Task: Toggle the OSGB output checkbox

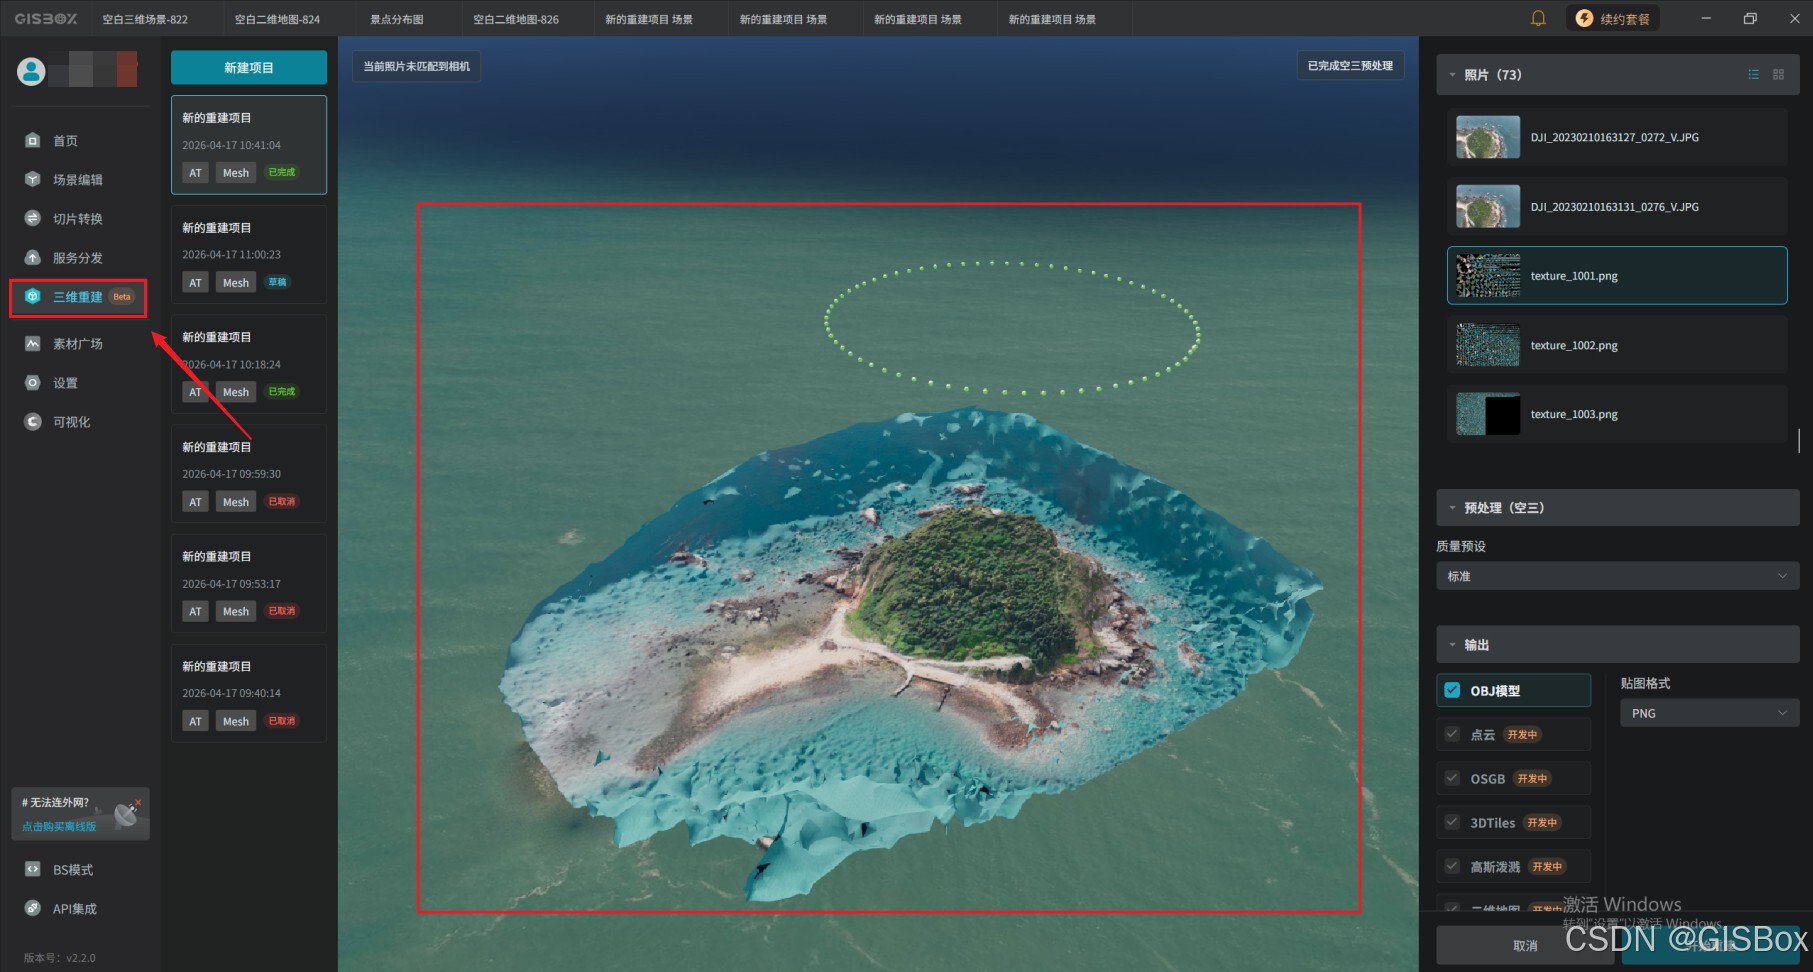Action: tap(1452, 778)
